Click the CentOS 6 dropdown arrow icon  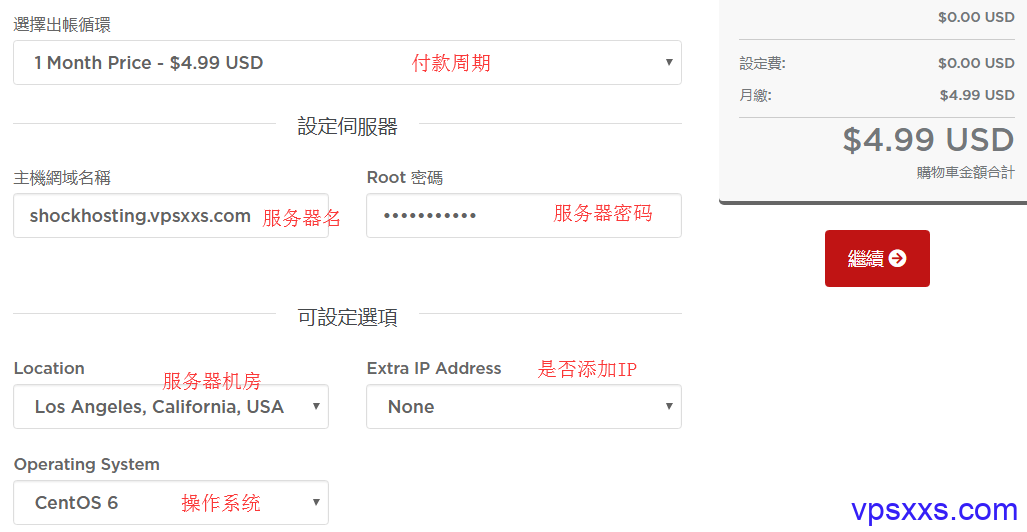(x=316, y=503)
